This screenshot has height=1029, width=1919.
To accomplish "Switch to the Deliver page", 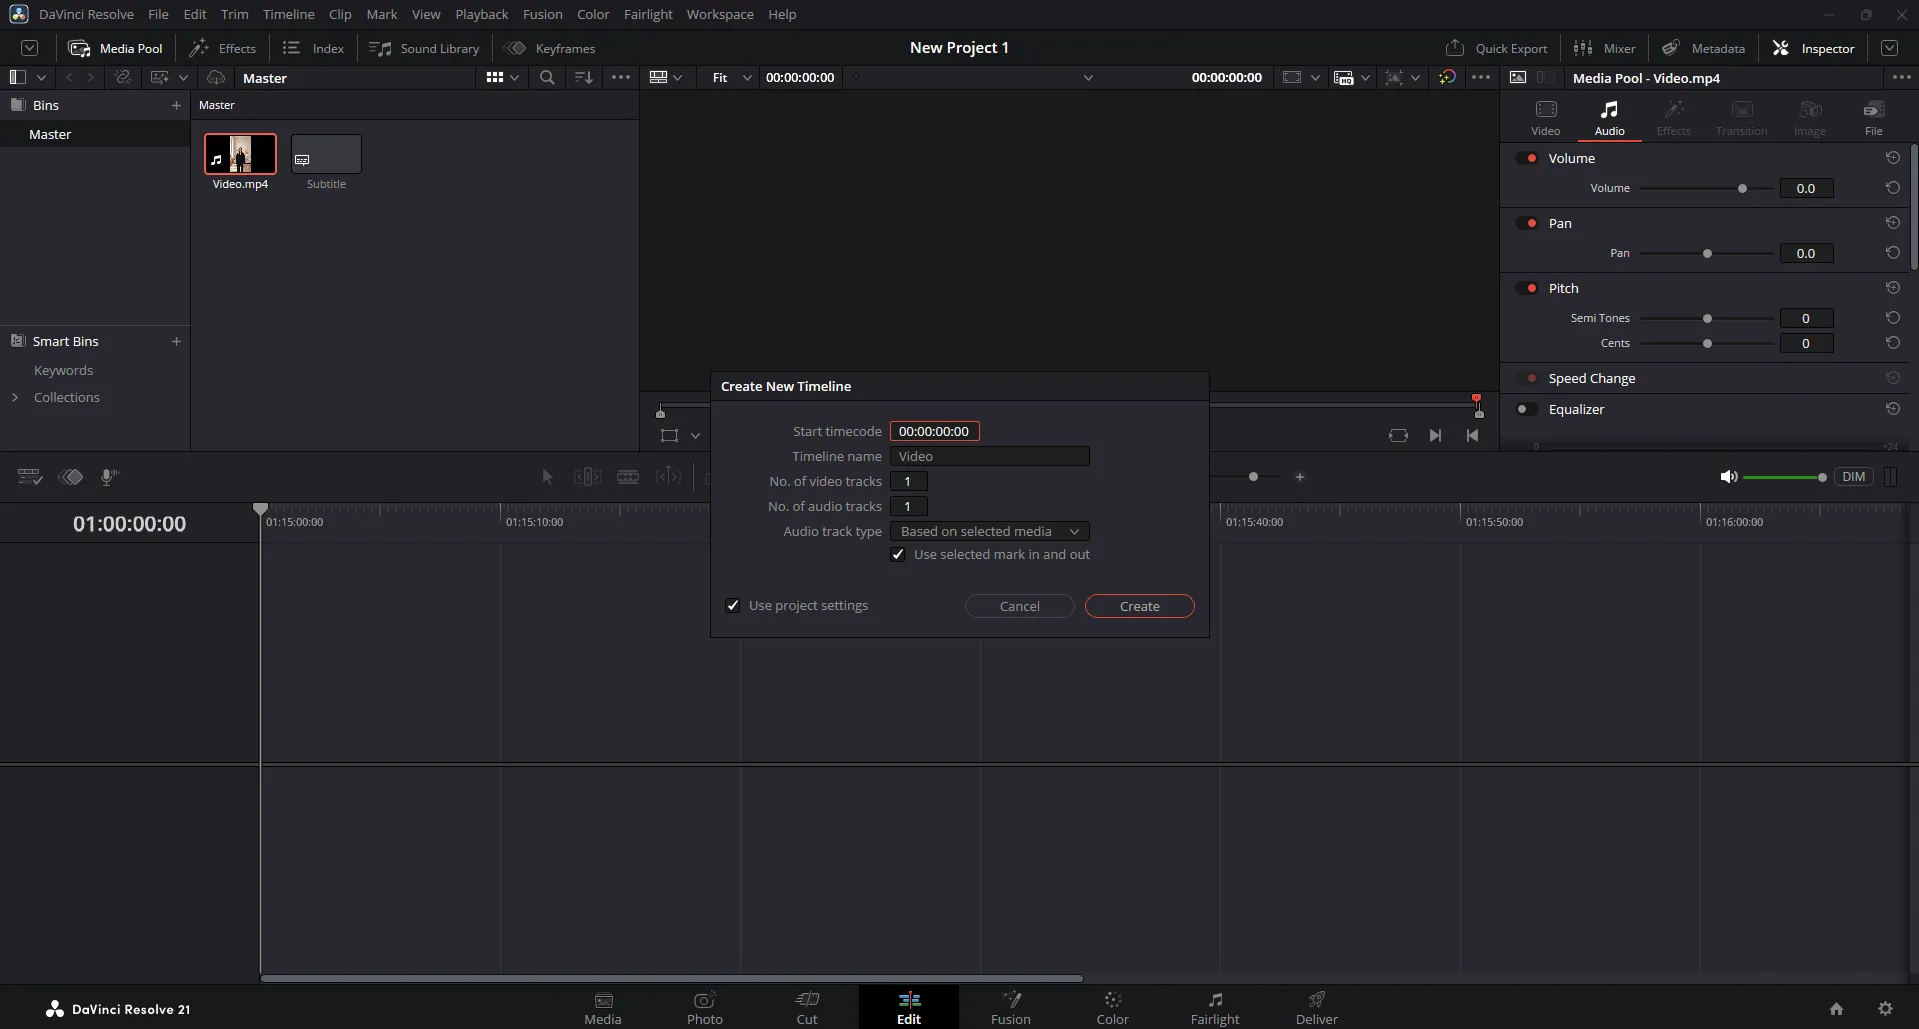I will click(x=1317, y=1008).
